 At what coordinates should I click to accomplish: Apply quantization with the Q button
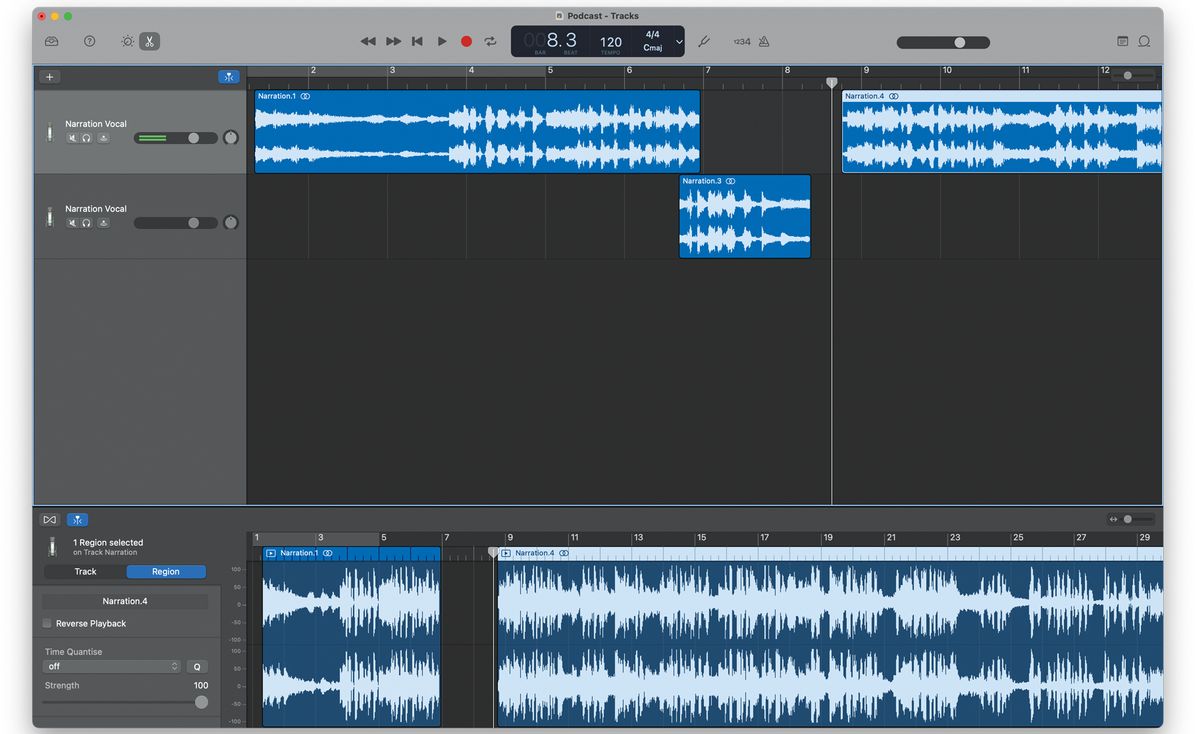(197, 666)
